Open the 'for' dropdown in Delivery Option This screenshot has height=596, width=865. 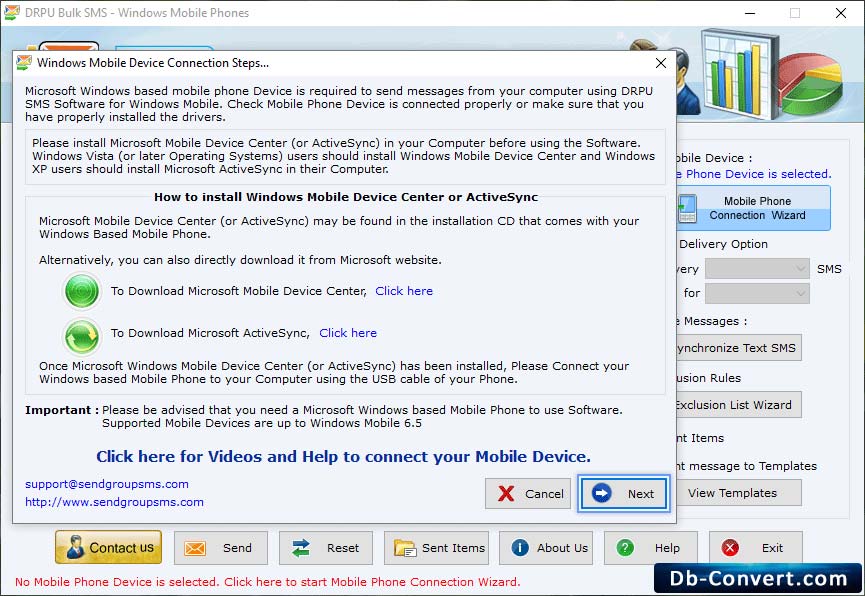(757, 293)
